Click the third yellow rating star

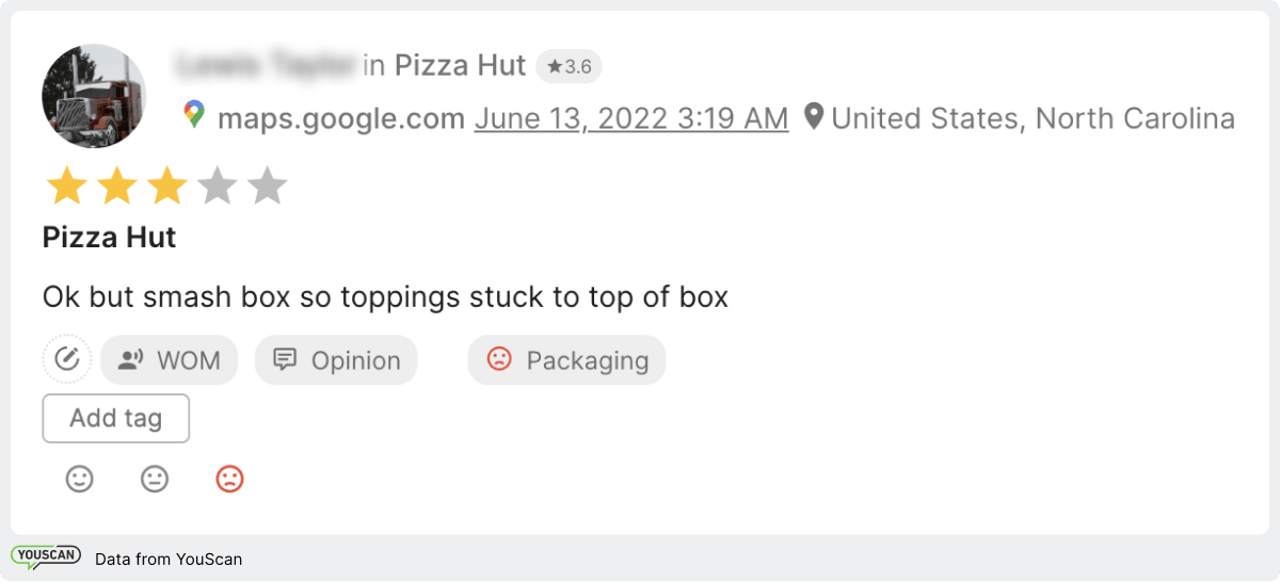point(167,186)
